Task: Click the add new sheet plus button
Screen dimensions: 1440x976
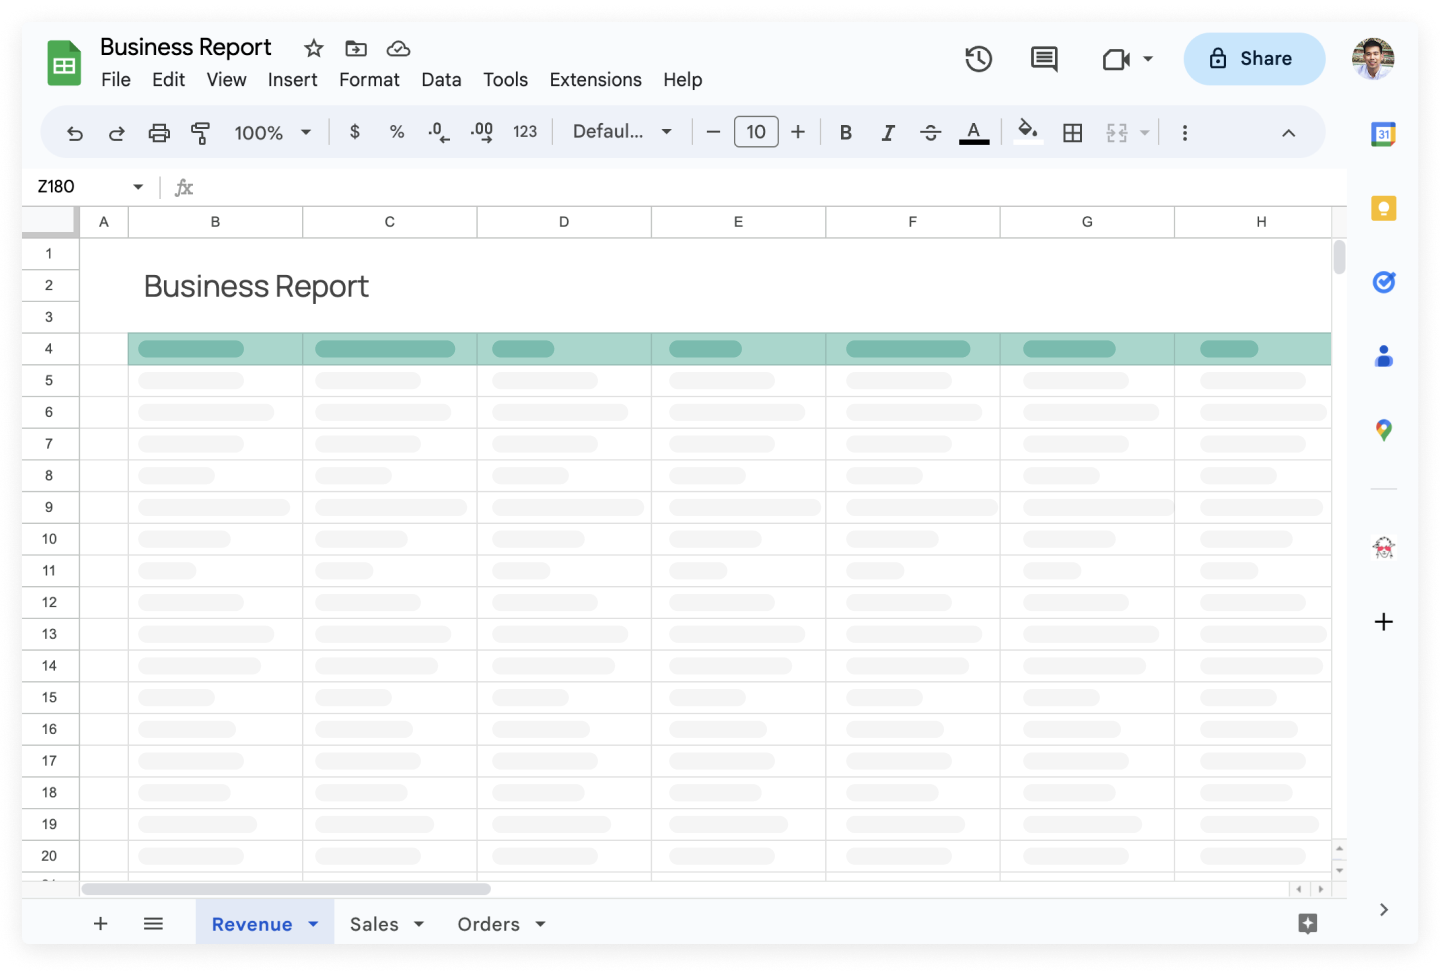Action: pyautogui.click(x=100, y=923)
